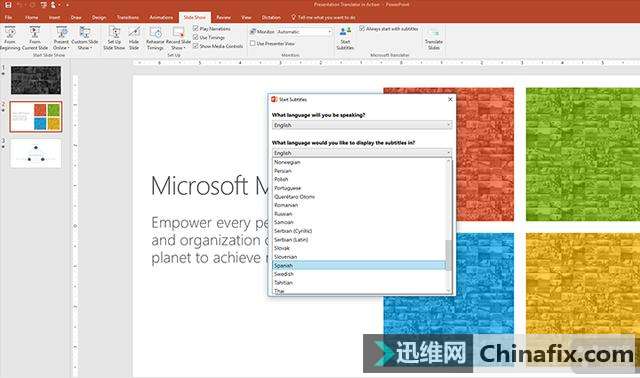Start show From Current Slide
The width and height of the screenshot is (640, 378).
tap(35, 38)
